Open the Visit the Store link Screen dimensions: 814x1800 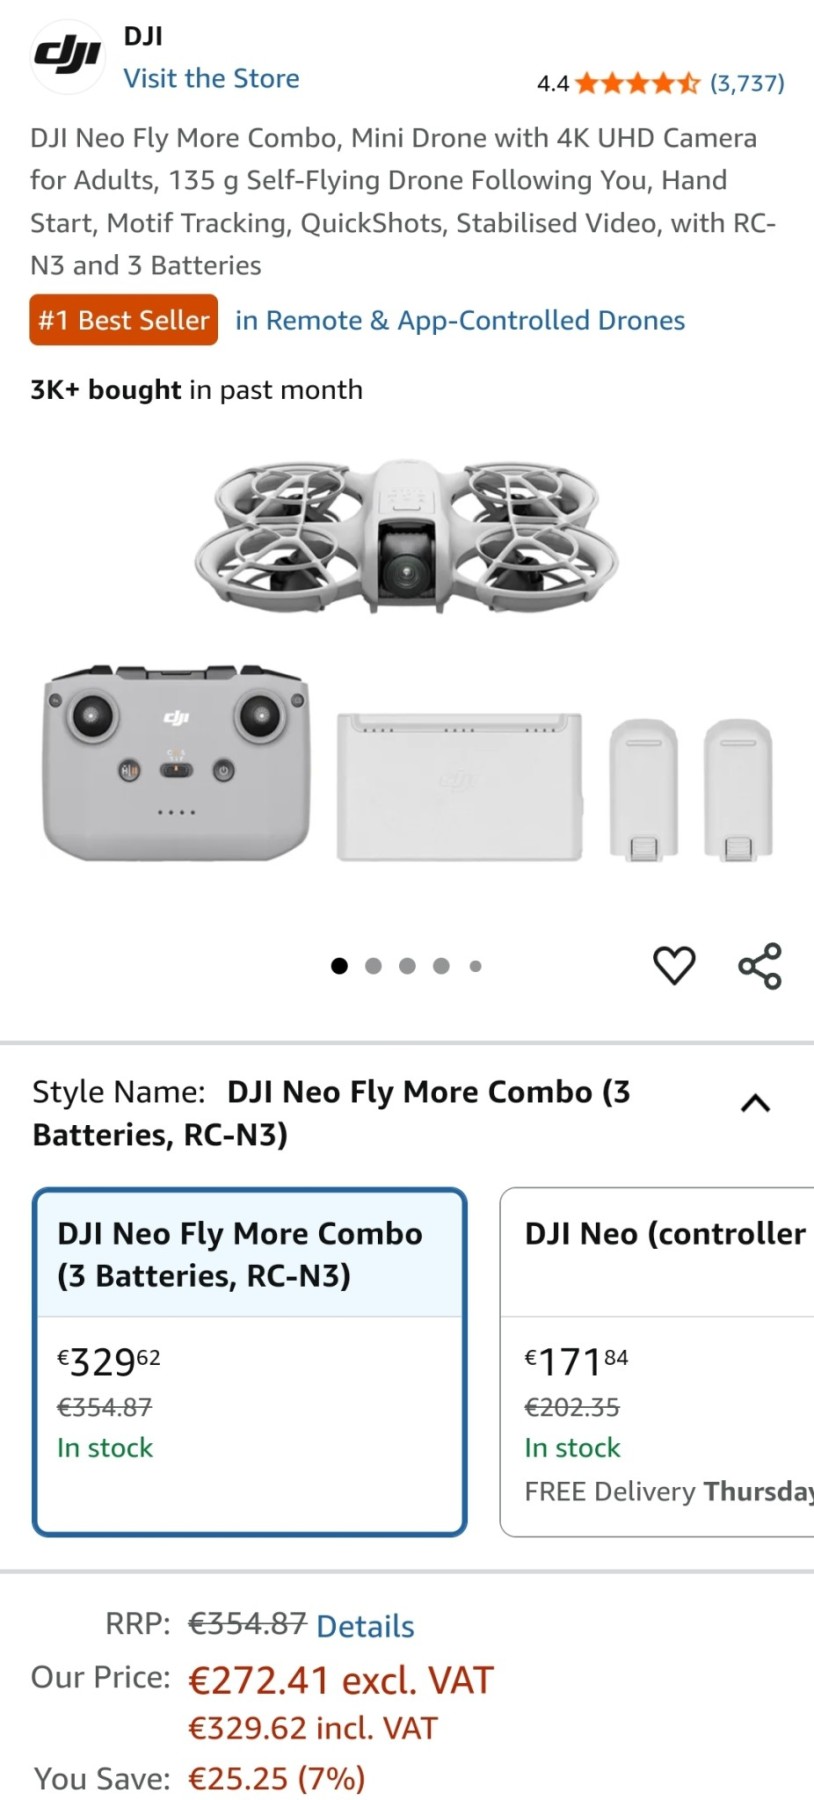click(211, 78)
